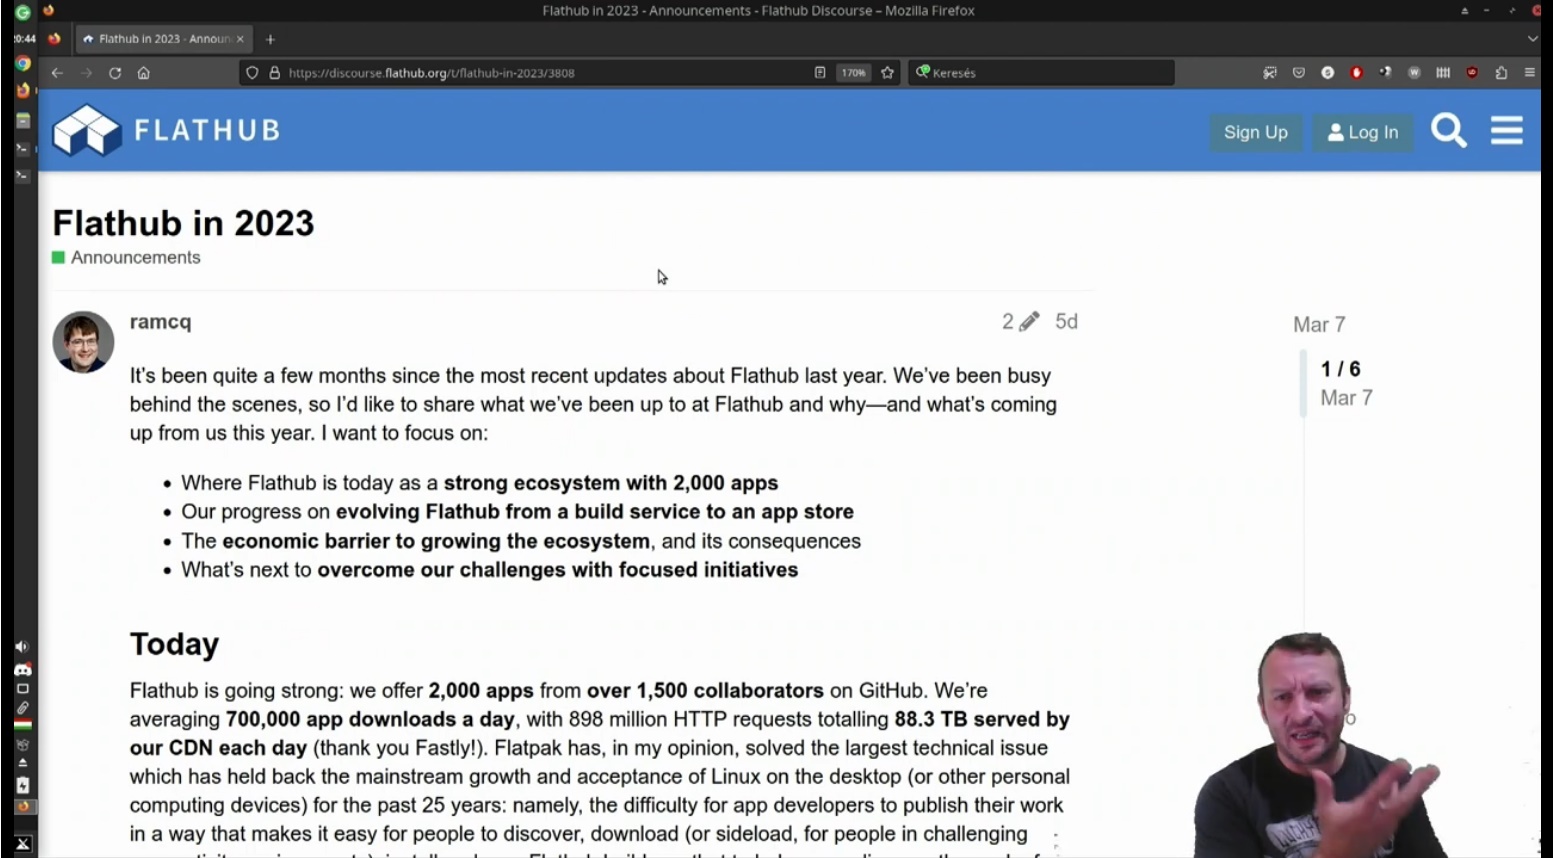The width and height of the screenshot is (1553, 858).
Task: Open ramcq's avatar profile picture
Action: click(83, 342)
